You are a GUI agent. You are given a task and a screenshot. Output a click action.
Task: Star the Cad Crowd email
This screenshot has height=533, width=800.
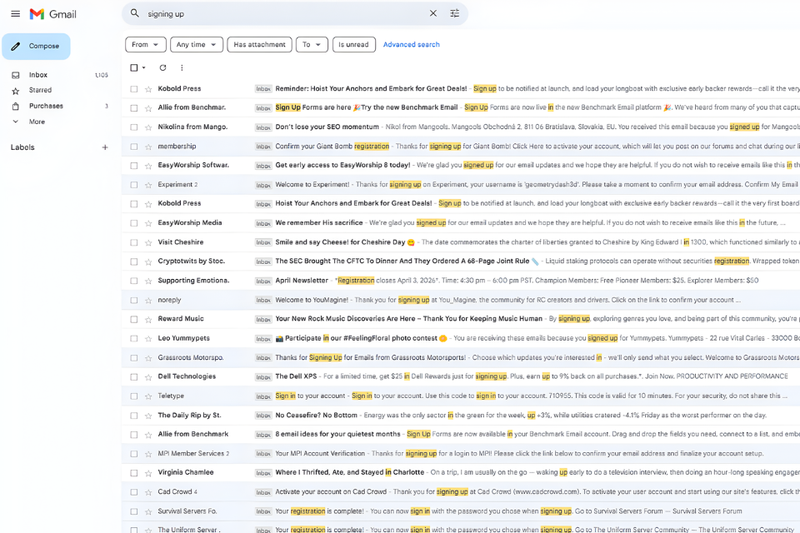(148, 492)
